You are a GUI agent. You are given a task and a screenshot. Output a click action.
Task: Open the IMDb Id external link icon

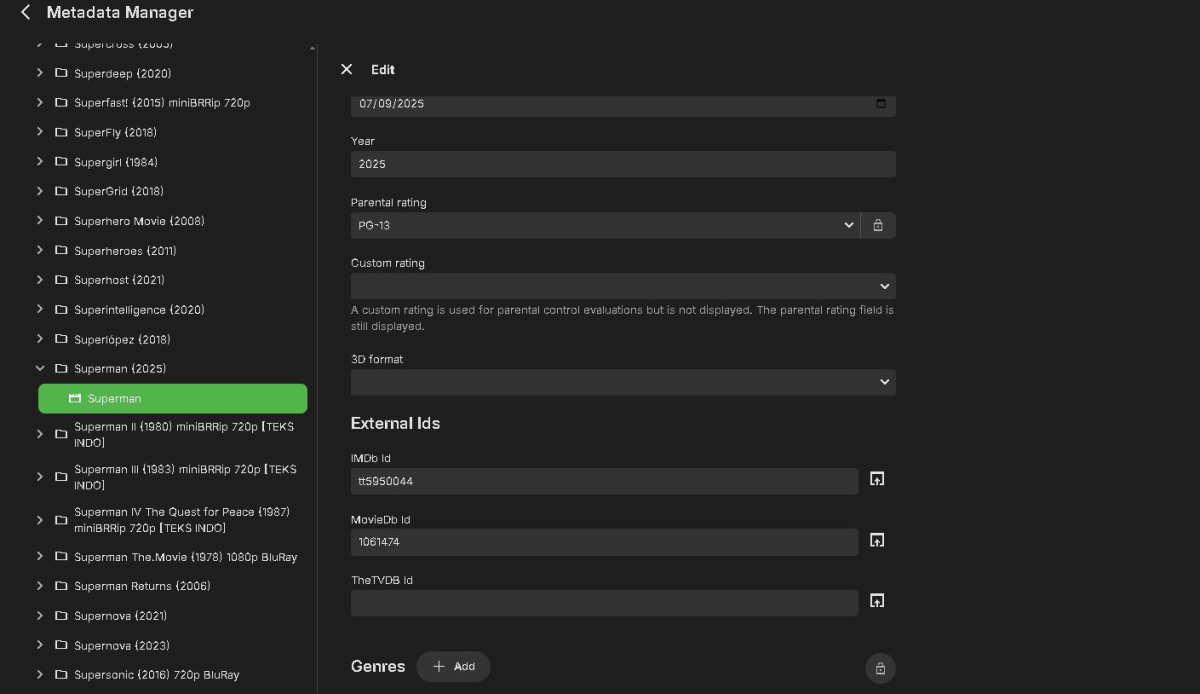pyautogui.click(x=877, y=480)
